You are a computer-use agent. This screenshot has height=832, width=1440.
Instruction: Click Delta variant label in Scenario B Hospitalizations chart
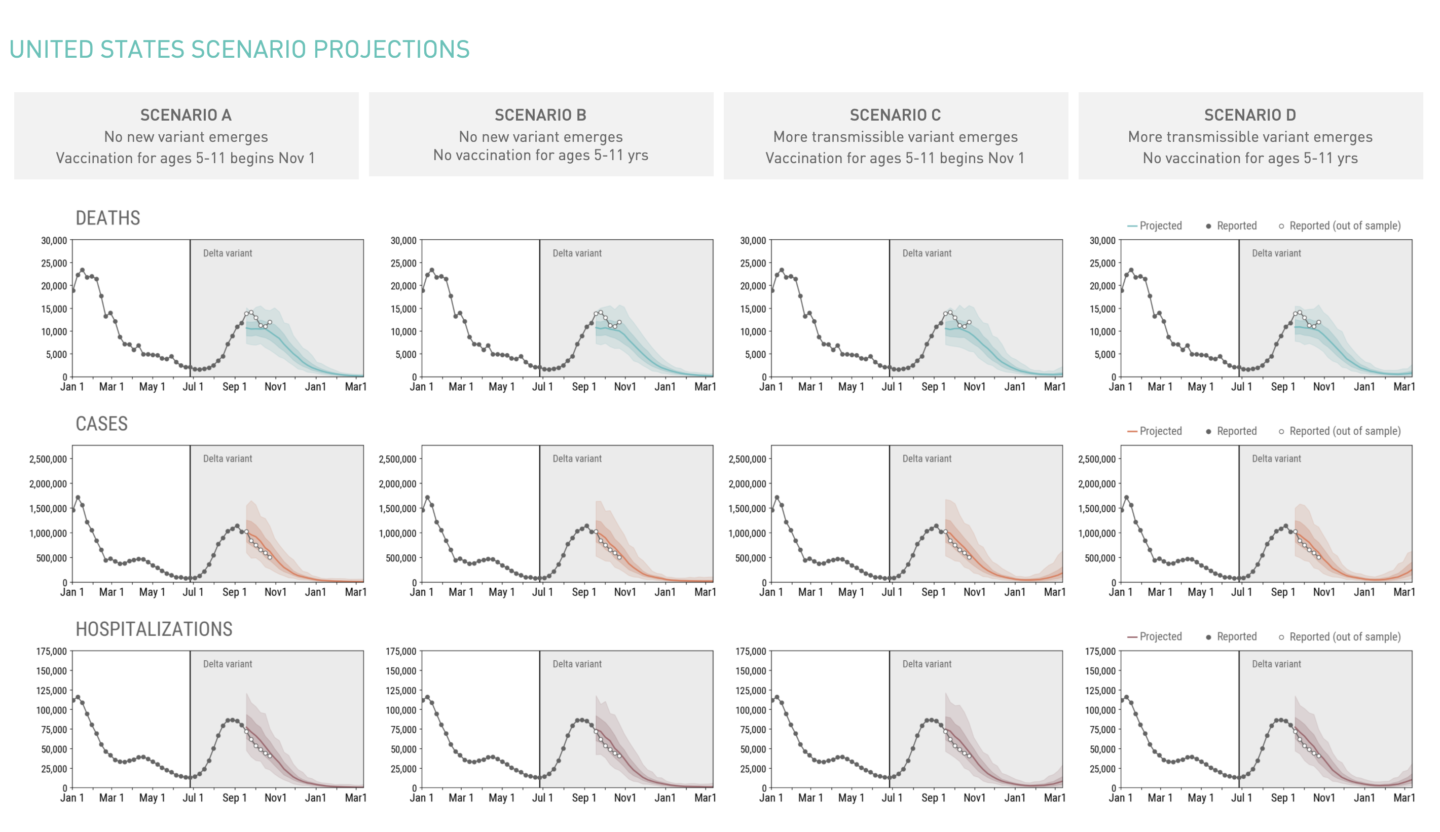click(577, 664)
